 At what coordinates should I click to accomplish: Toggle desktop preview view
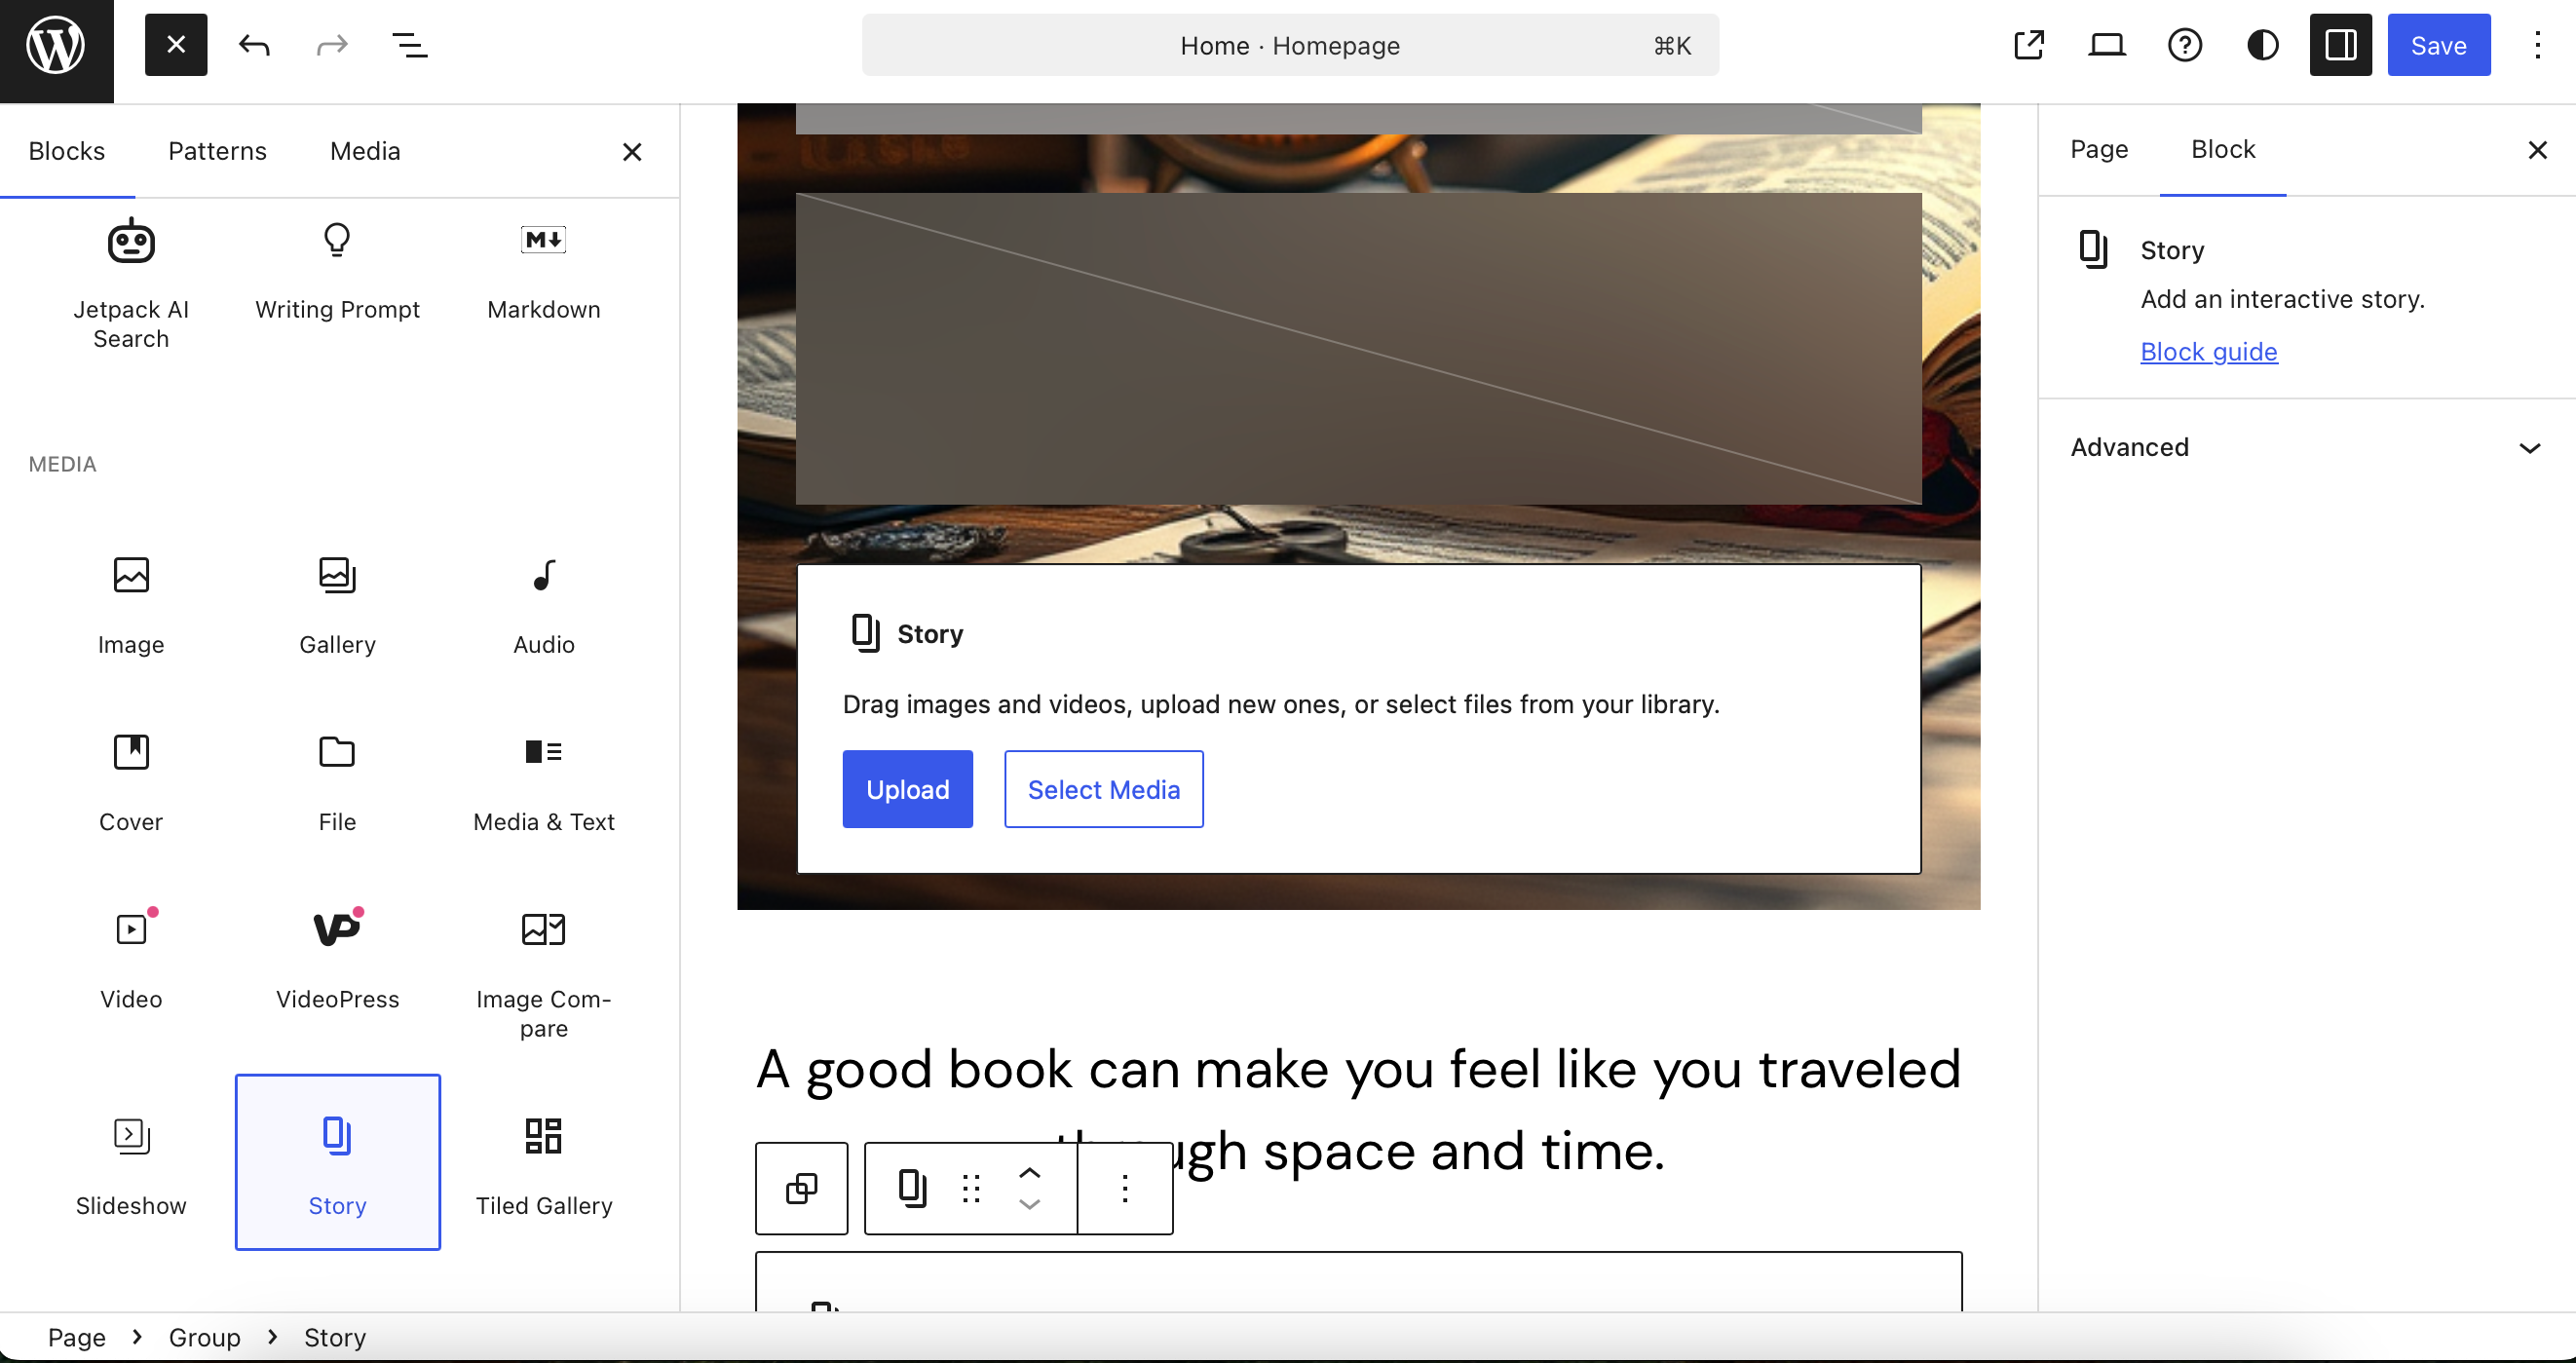pos(2107,45)
